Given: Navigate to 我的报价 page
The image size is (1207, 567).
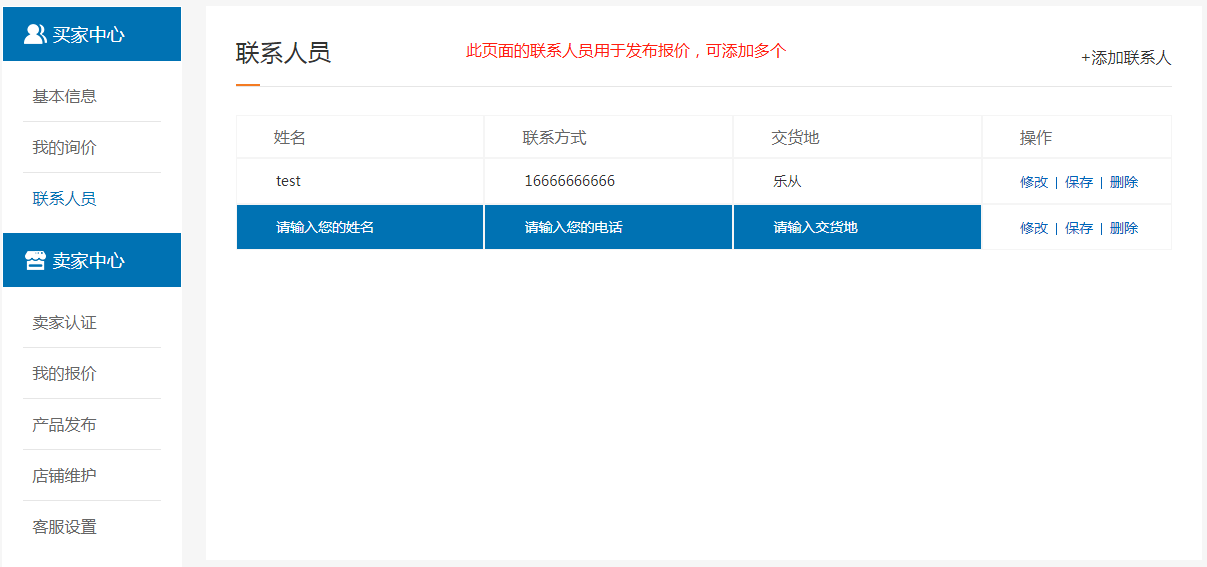Looking at the screenshot, I should pyautogui.click(x=64, y=374).
